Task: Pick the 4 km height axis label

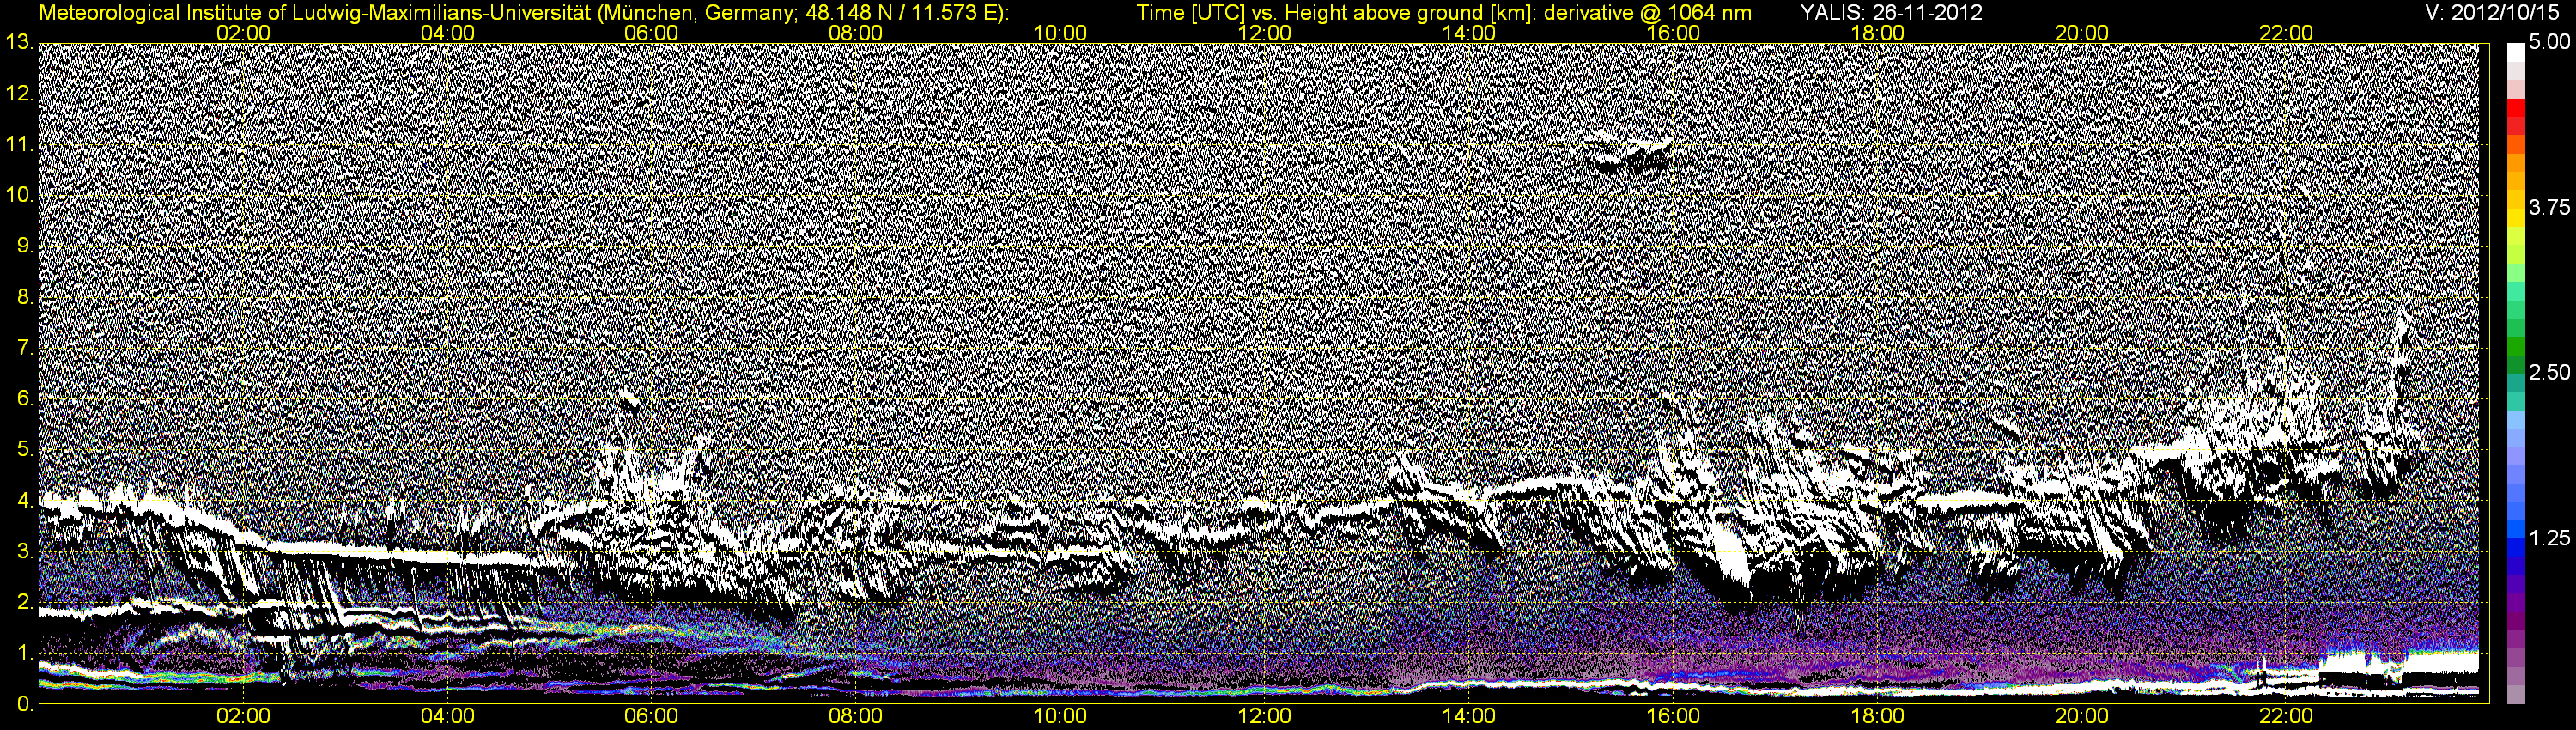Action: click(25, 501)
